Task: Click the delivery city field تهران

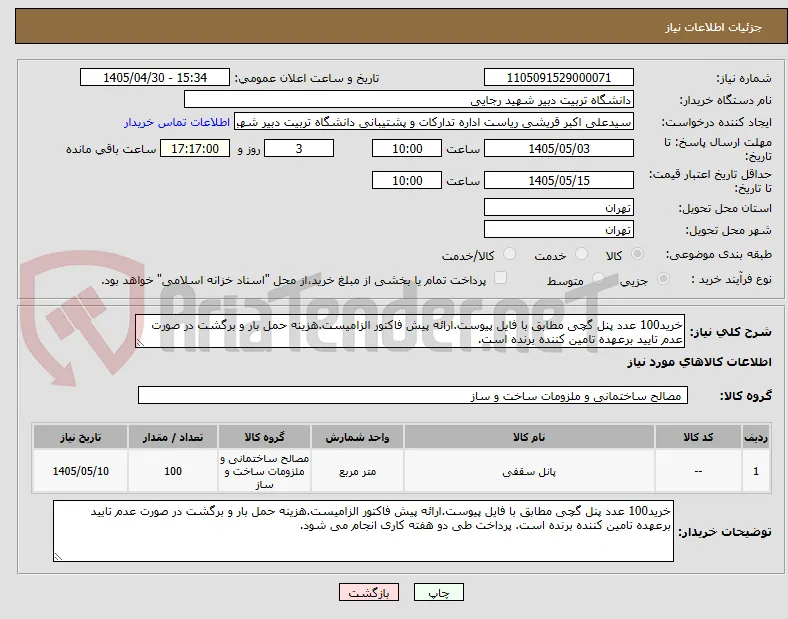Action: (x=558, y=230)
